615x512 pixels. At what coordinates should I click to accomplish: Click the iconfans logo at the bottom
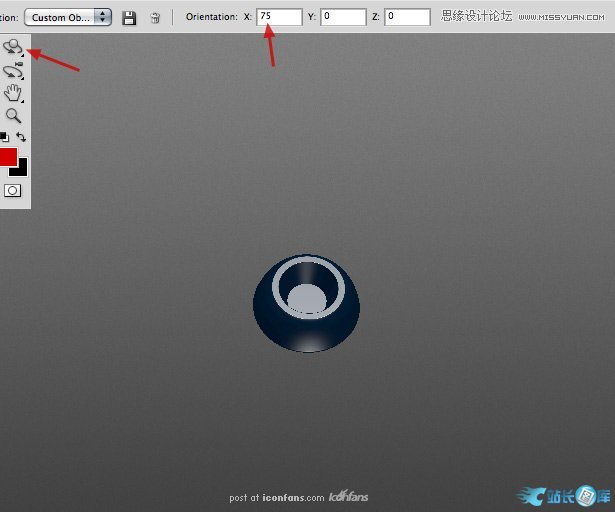pyautogui.click(x=349, y=497)
